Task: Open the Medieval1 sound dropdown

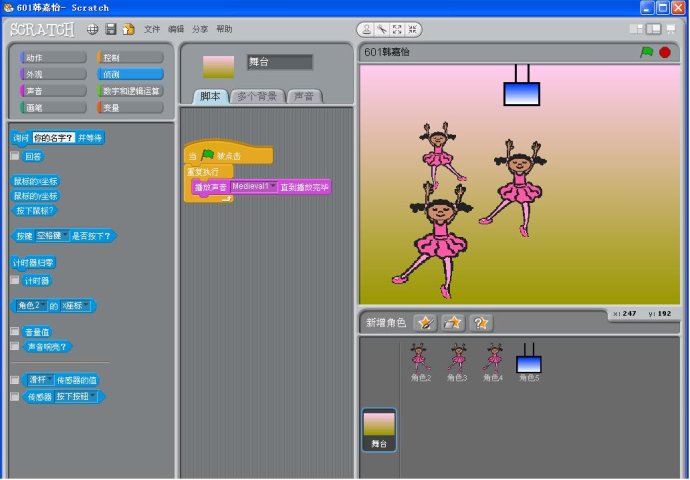Action: pos(254,187)
